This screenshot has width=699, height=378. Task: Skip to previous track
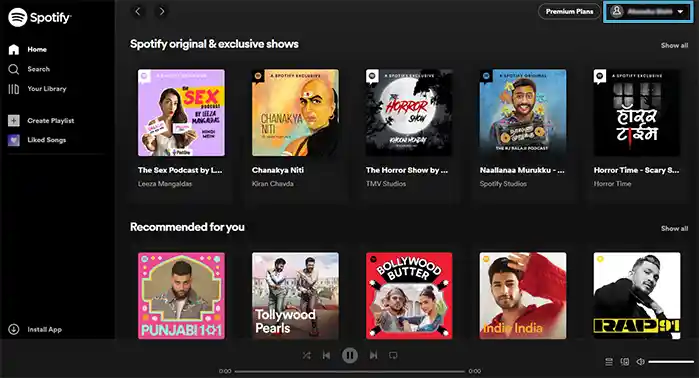pyautogui.click(x=326, y=355)
